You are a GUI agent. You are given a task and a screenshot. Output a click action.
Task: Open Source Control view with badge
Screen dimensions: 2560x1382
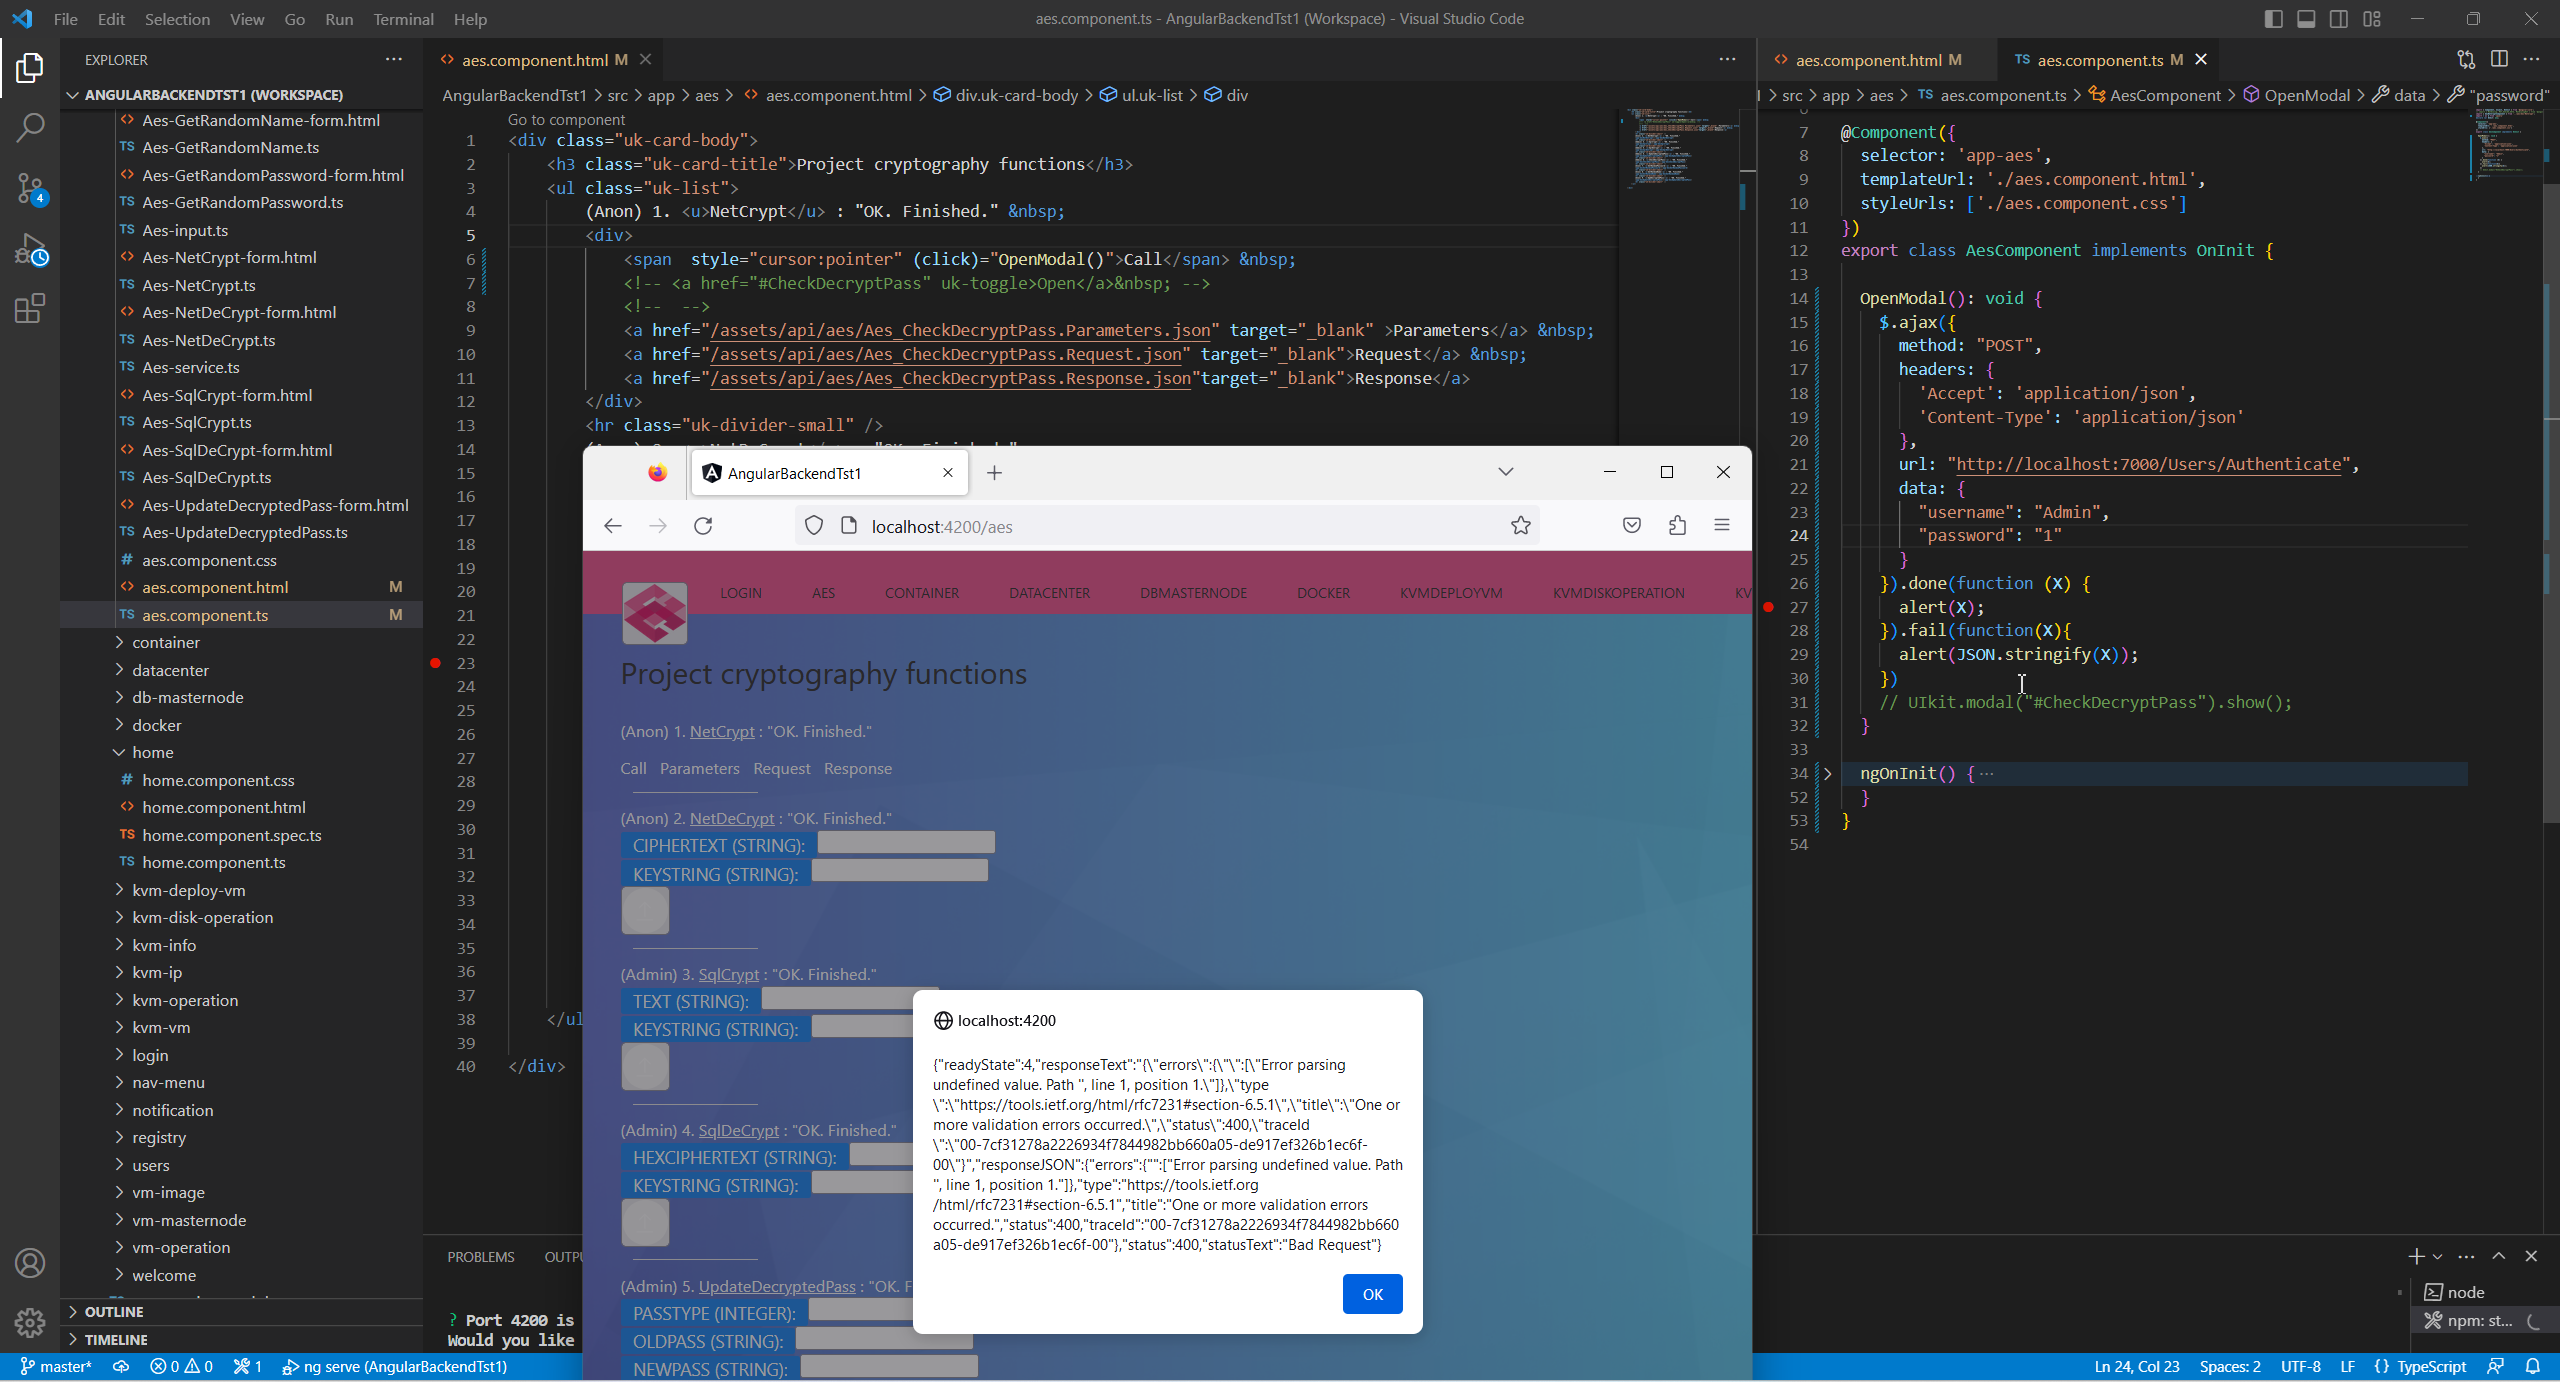[30, 187]
